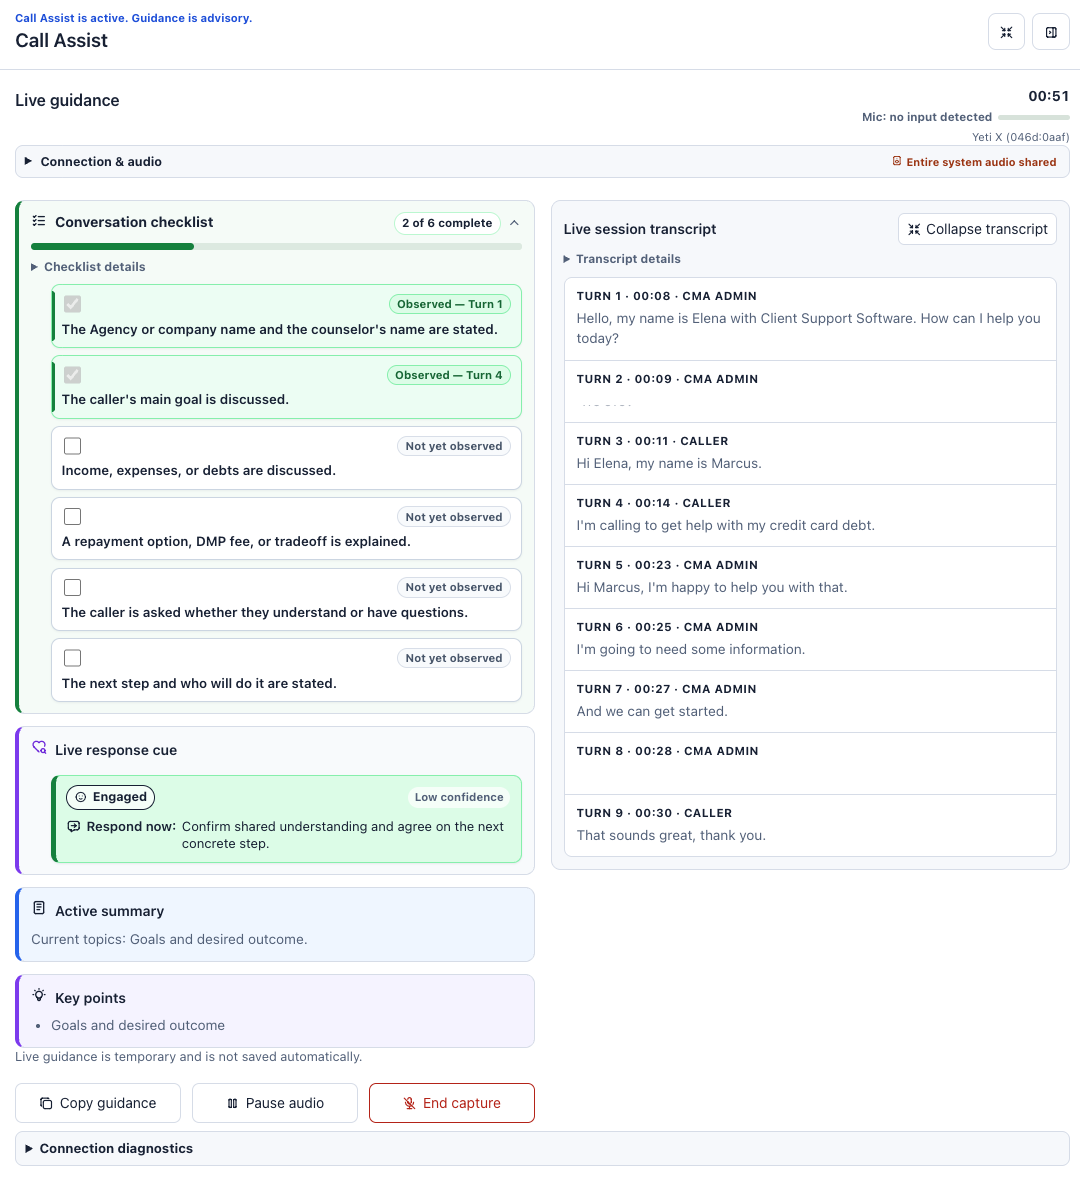Click the Collapse transcript button
This screenshot has width=1080, height=1185.
(x=977, y=229)
